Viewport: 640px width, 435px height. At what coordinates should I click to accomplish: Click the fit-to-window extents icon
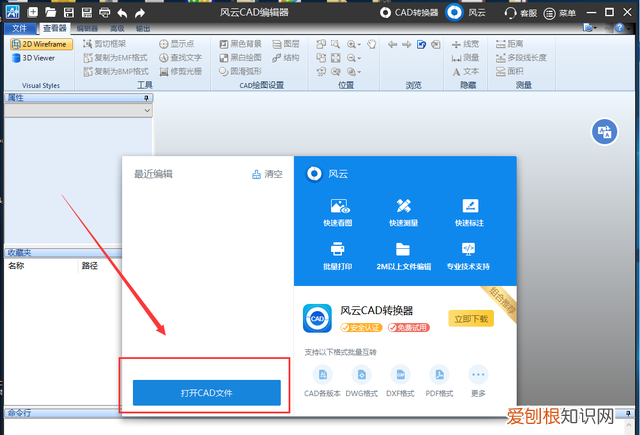pyautogui.click(x=336, y=58)
